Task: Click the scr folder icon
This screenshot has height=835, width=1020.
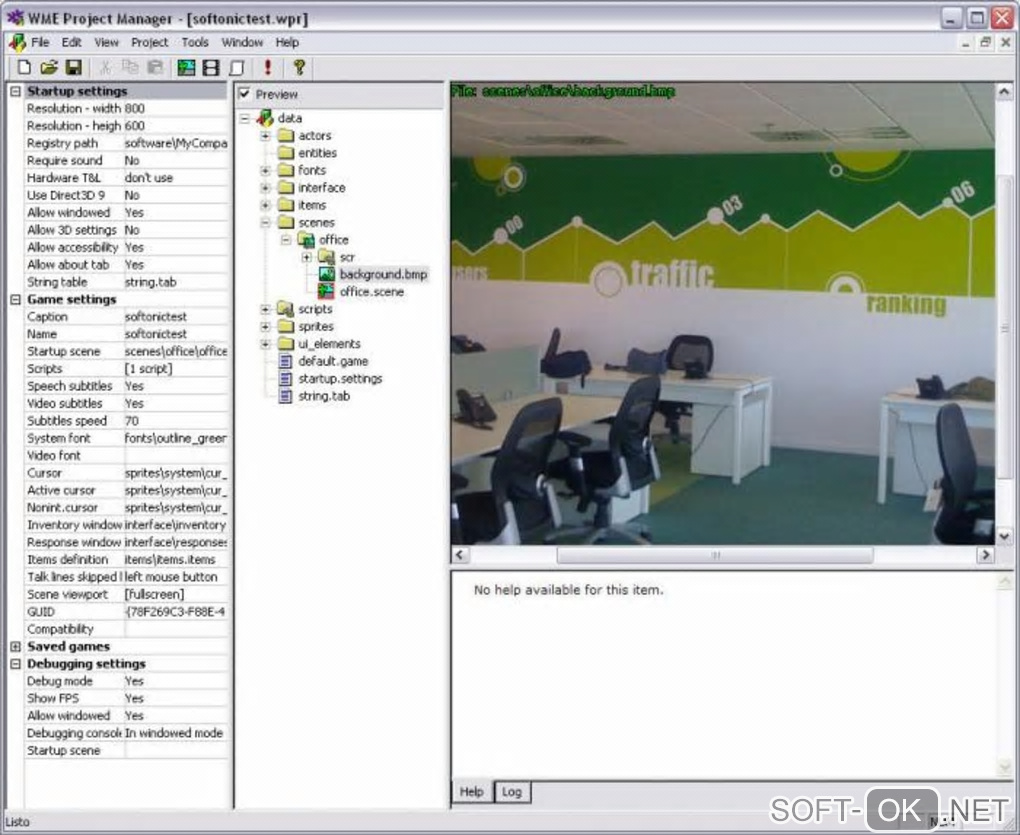Action: (327, 257)
